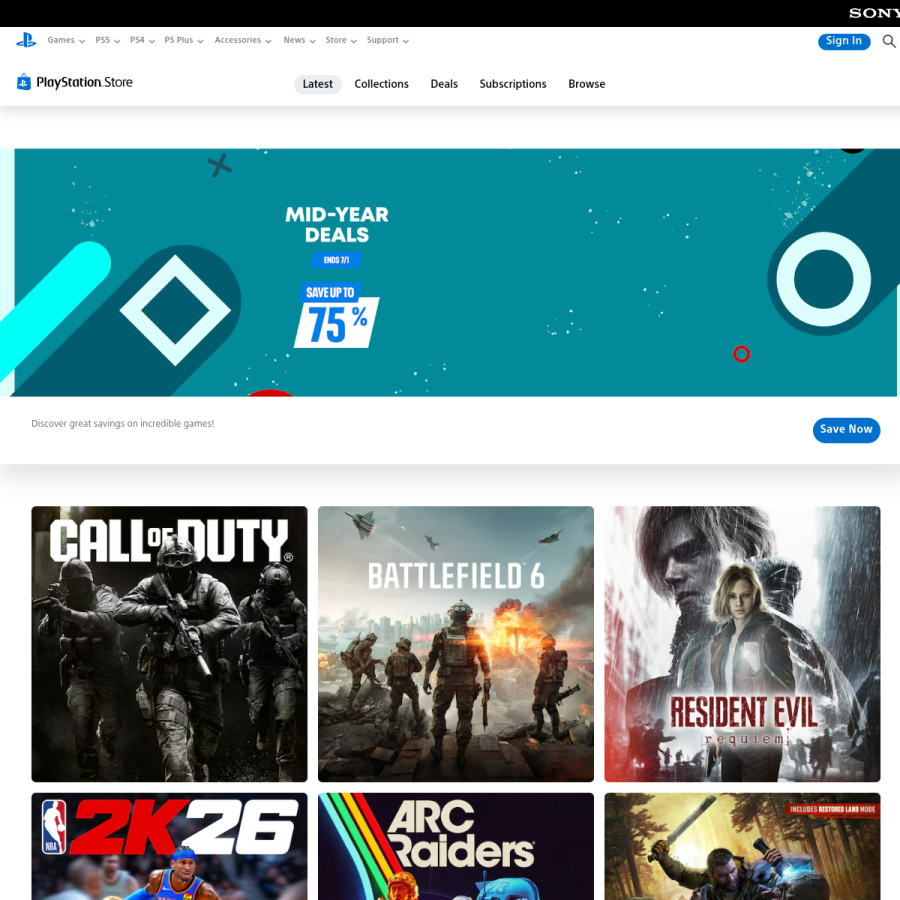The height and width of the screenshot is (900, 900).
Task: Open the Call of Duty game tile
Action: 169,644
